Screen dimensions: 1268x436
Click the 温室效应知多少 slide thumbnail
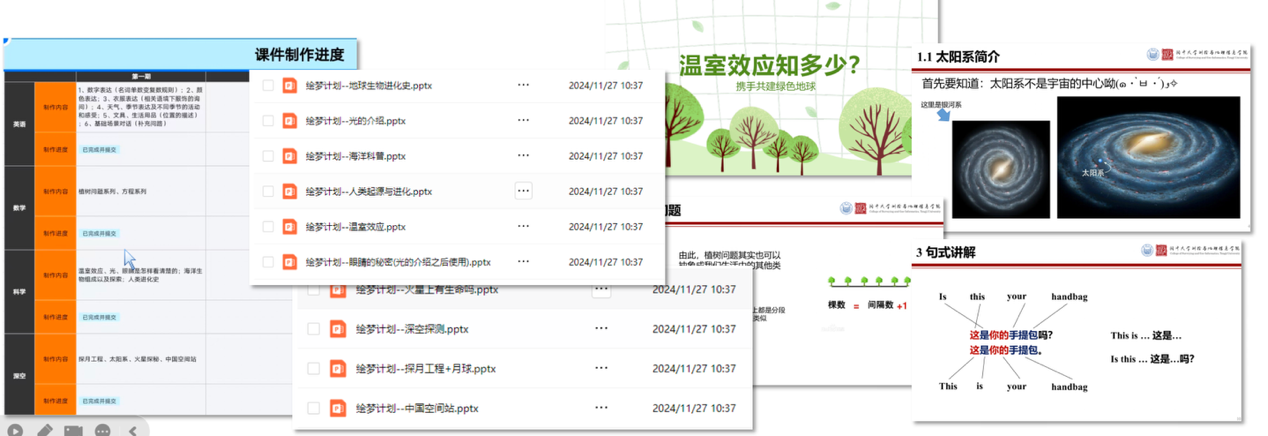[x=771, y=90]
